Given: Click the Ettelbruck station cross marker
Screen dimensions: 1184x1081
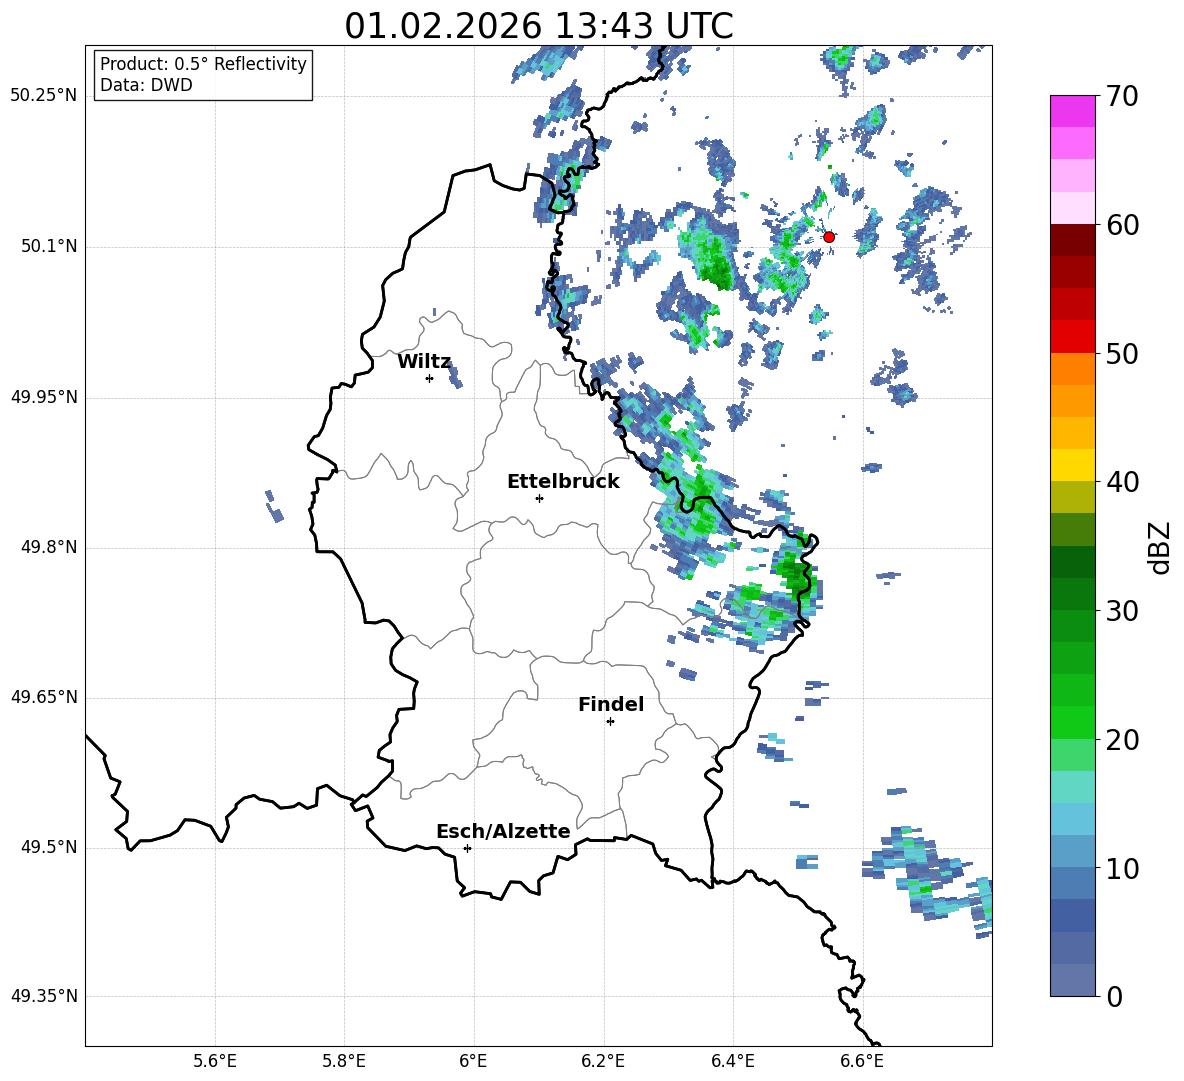Looking at the screenshot, I should tap(539, 498).
